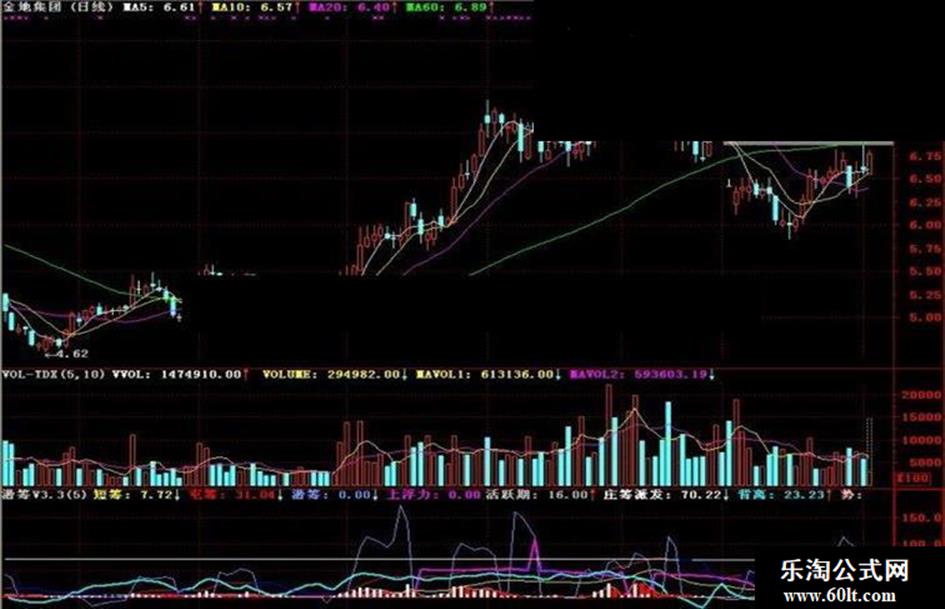Viewport: 945px width, 609px height.
Task: Click the red X100 volume scale box
Action: click(x=914, y=478)
